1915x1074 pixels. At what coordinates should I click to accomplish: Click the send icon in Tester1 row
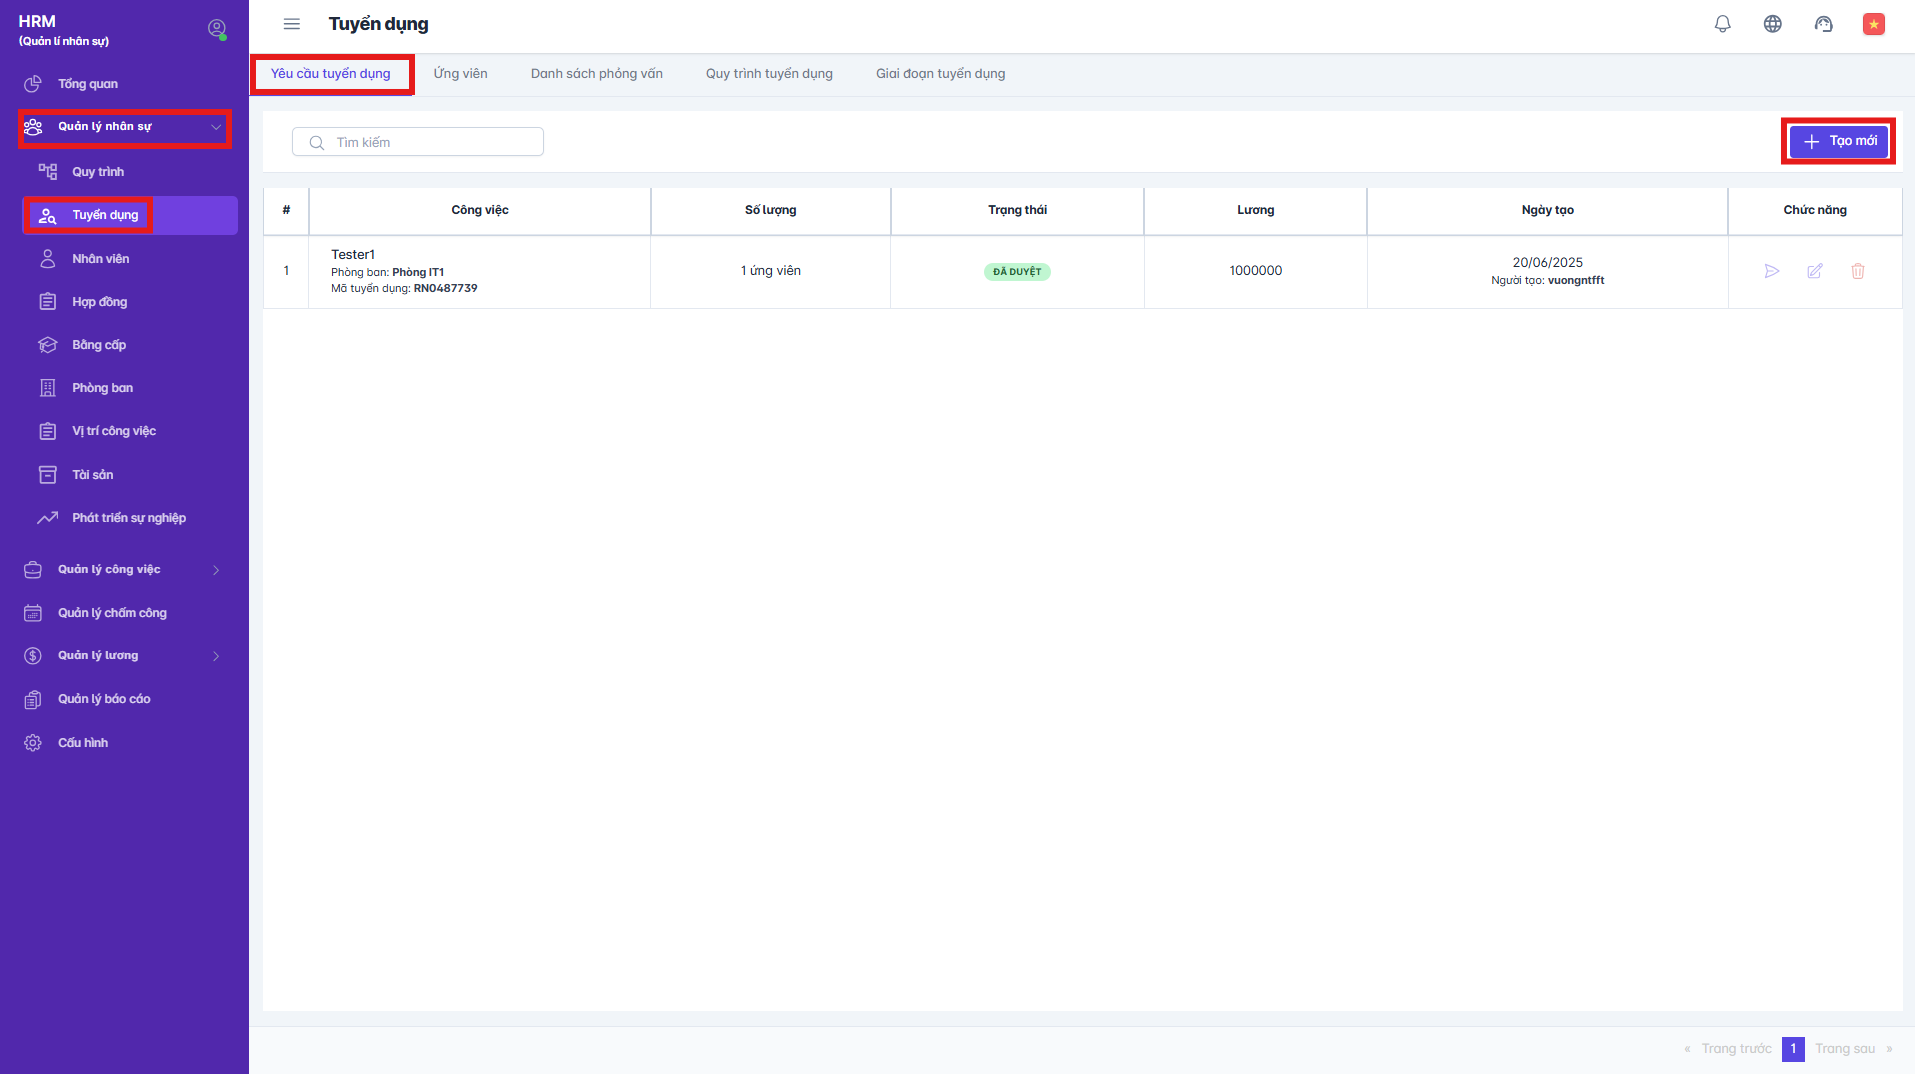click(1771, 271)
